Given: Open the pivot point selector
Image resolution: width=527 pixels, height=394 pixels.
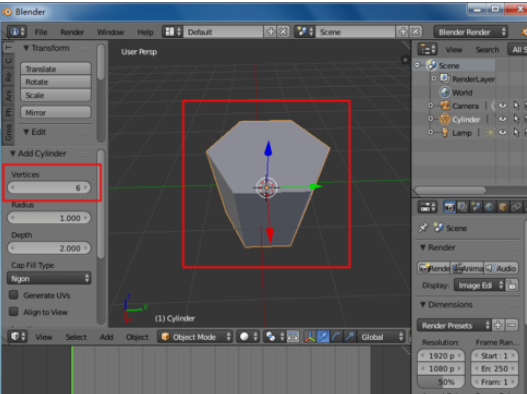Looking at the screenshot, I should [x=274, y=337].
